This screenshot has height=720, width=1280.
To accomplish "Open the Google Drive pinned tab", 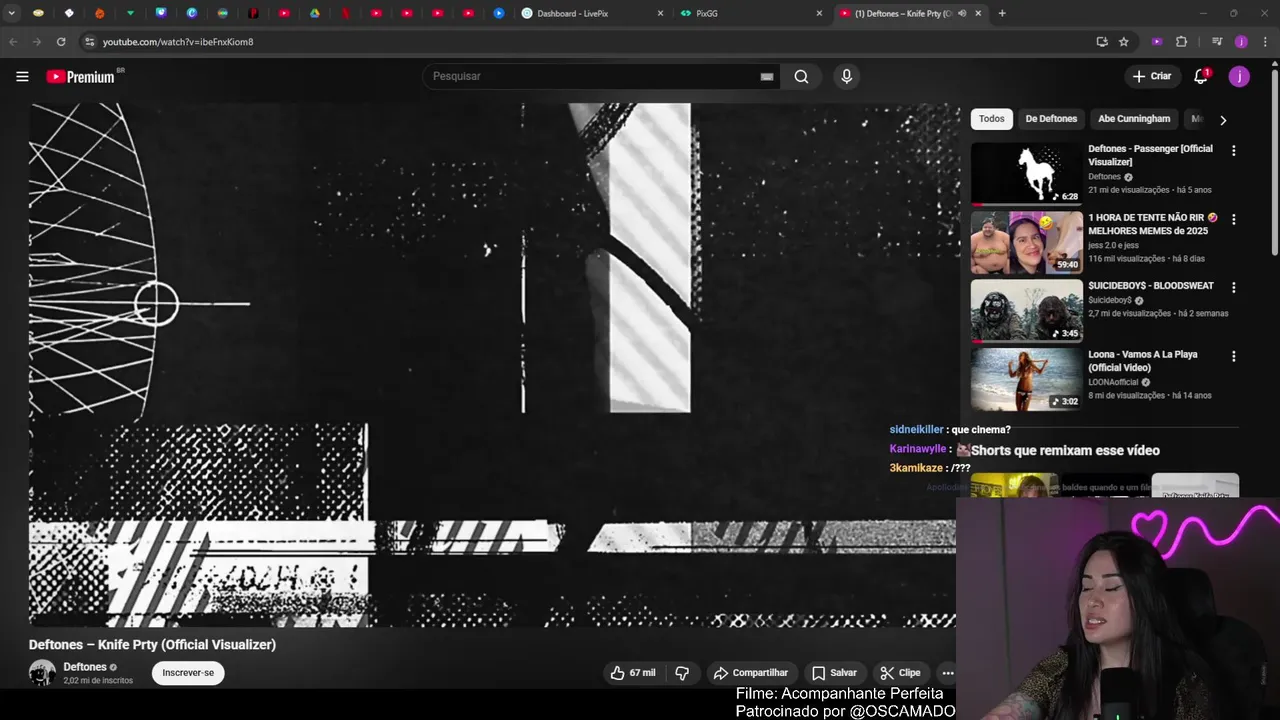I will [314, 13].
